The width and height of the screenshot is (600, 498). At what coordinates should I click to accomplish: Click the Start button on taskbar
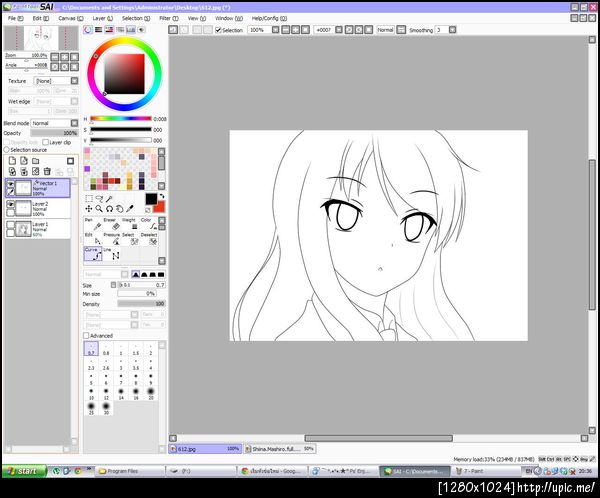tap(24, 471)
